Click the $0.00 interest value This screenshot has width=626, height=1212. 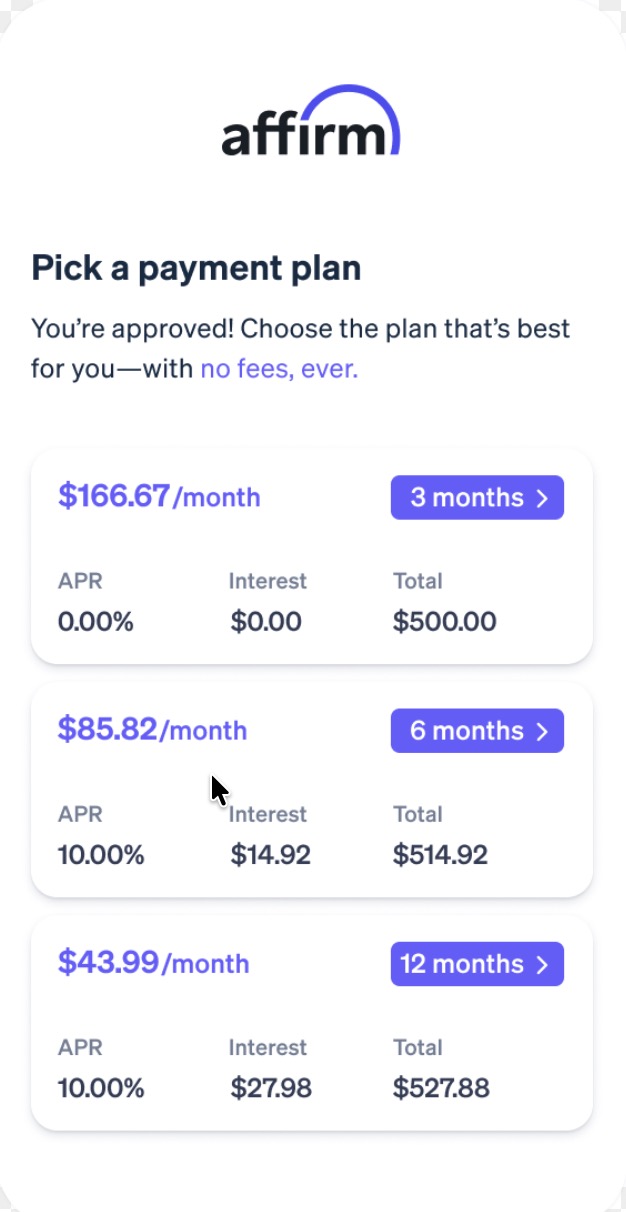[x=266, y=622]
